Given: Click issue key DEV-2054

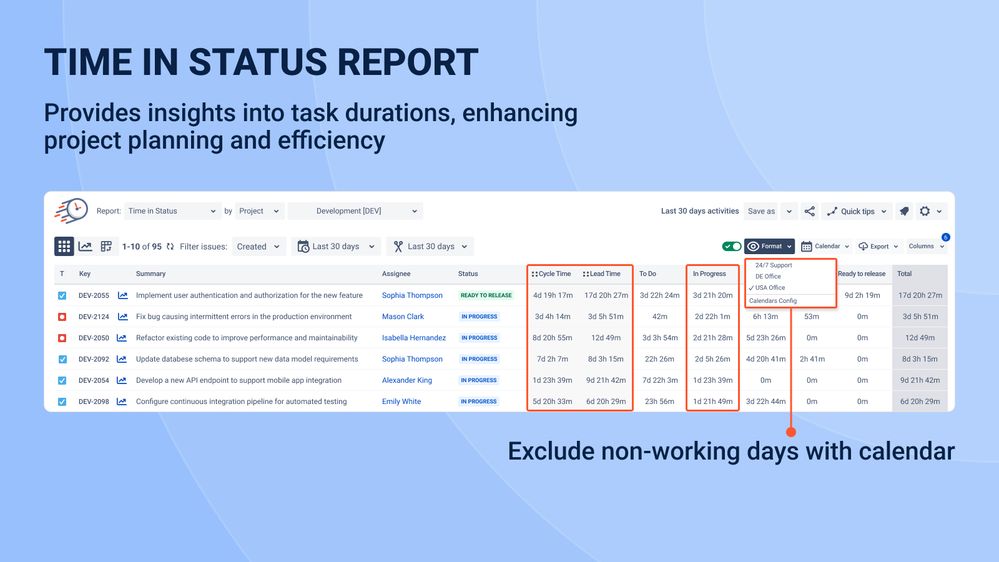Looking at the screenshot, I should coord(94,380).
